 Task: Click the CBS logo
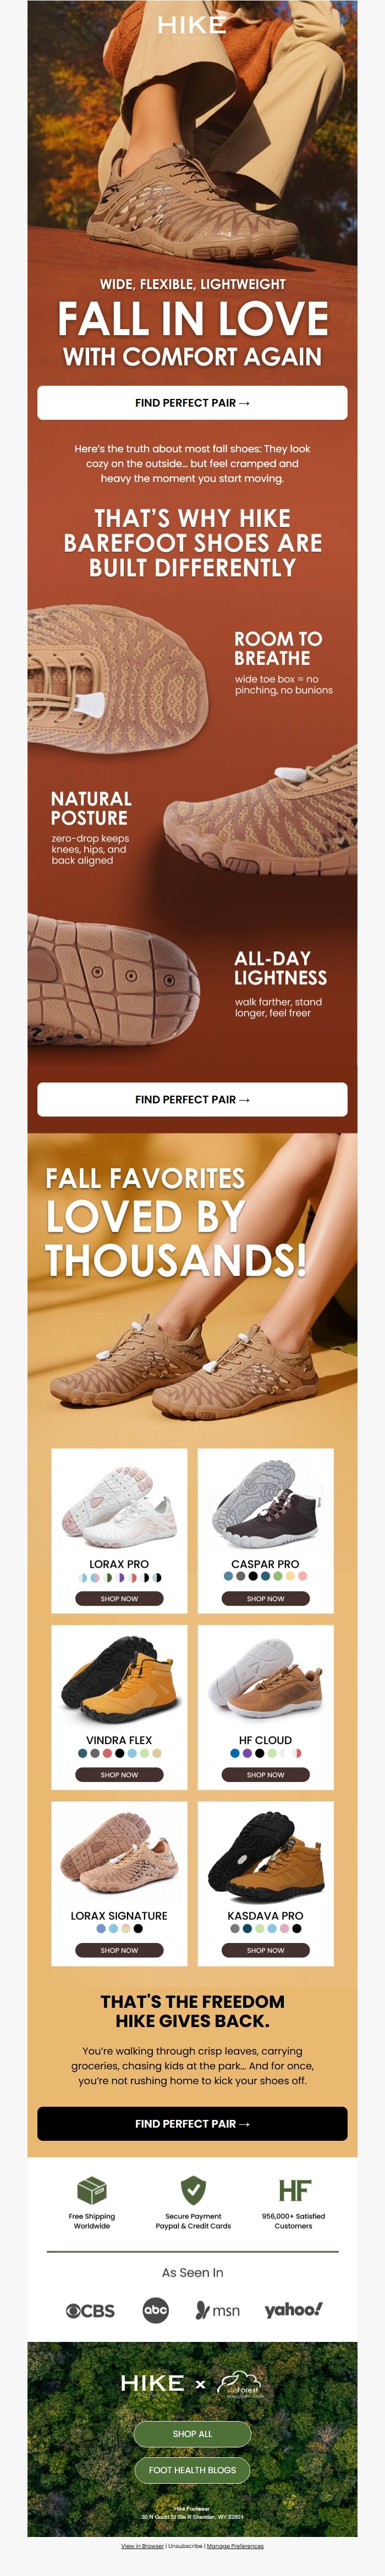click(x=90, y=2311)
